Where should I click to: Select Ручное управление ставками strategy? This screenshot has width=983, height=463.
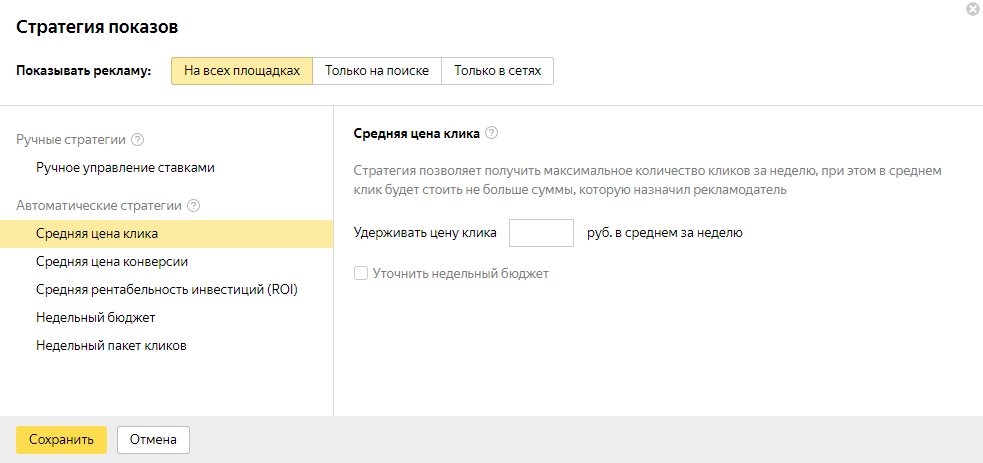click(125, 168)
